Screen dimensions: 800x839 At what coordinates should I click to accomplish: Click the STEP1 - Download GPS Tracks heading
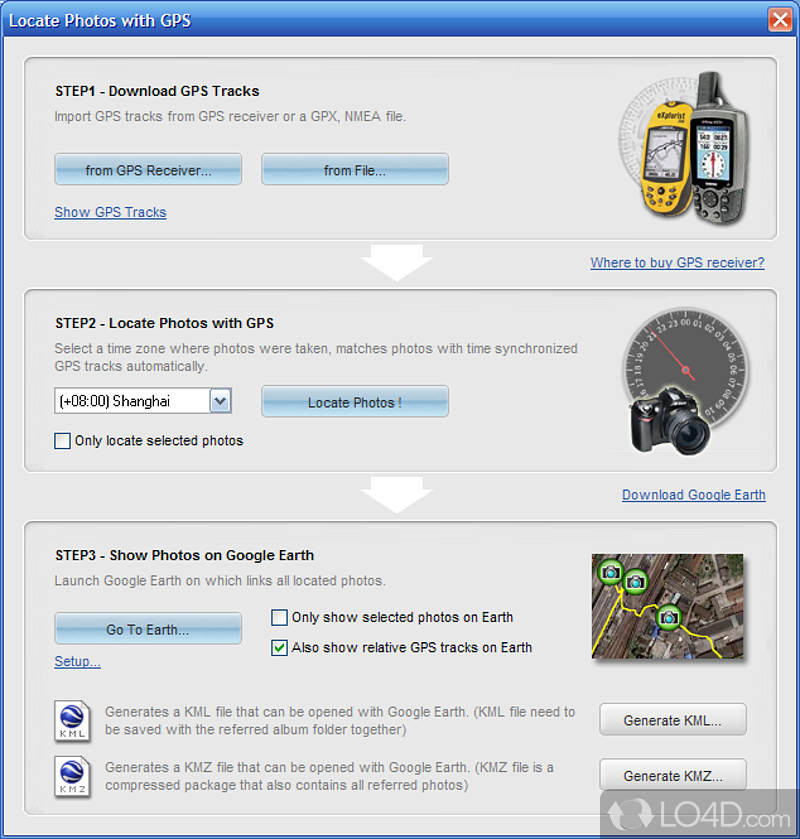157,91
